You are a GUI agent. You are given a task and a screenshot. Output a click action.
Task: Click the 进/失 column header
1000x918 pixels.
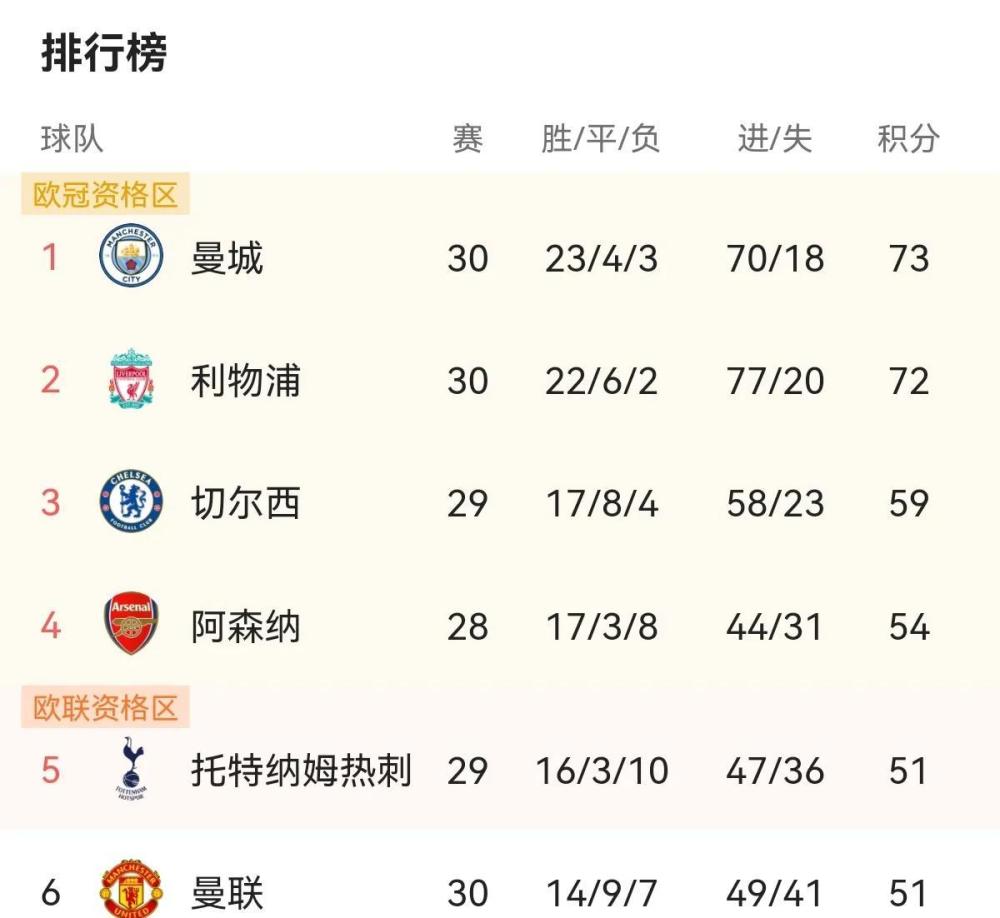(772, 141)
